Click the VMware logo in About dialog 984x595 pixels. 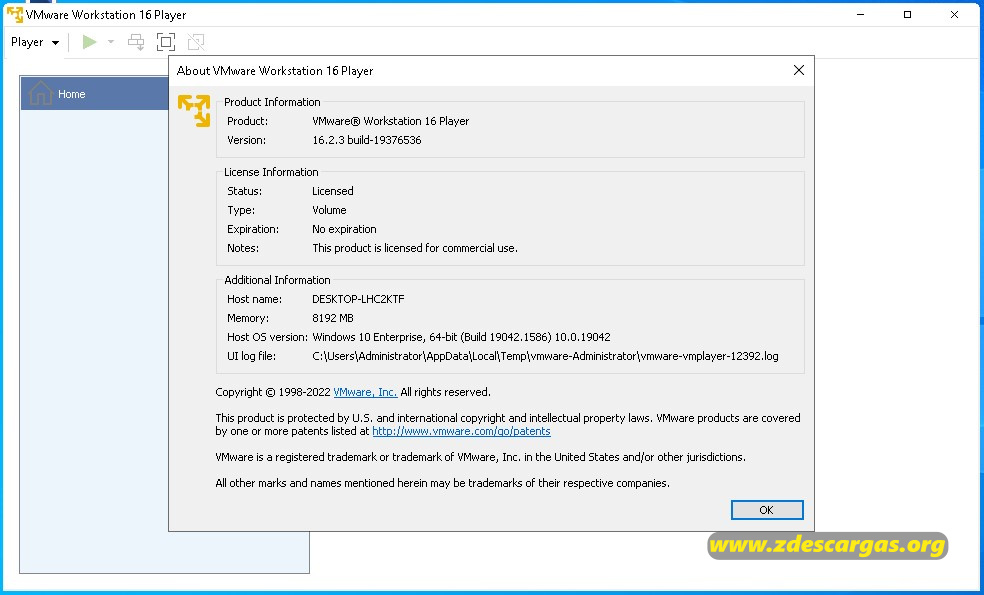point(194,110)
